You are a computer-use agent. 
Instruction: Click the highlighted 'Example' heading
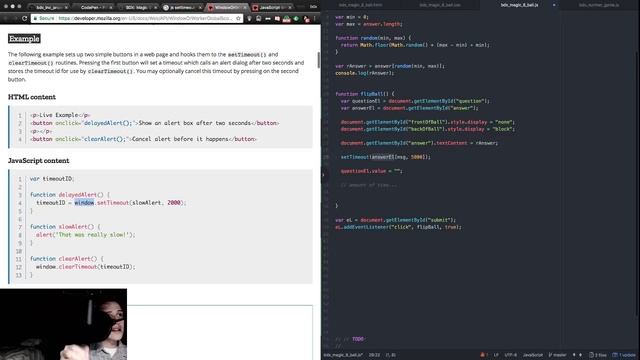[24, 39]
